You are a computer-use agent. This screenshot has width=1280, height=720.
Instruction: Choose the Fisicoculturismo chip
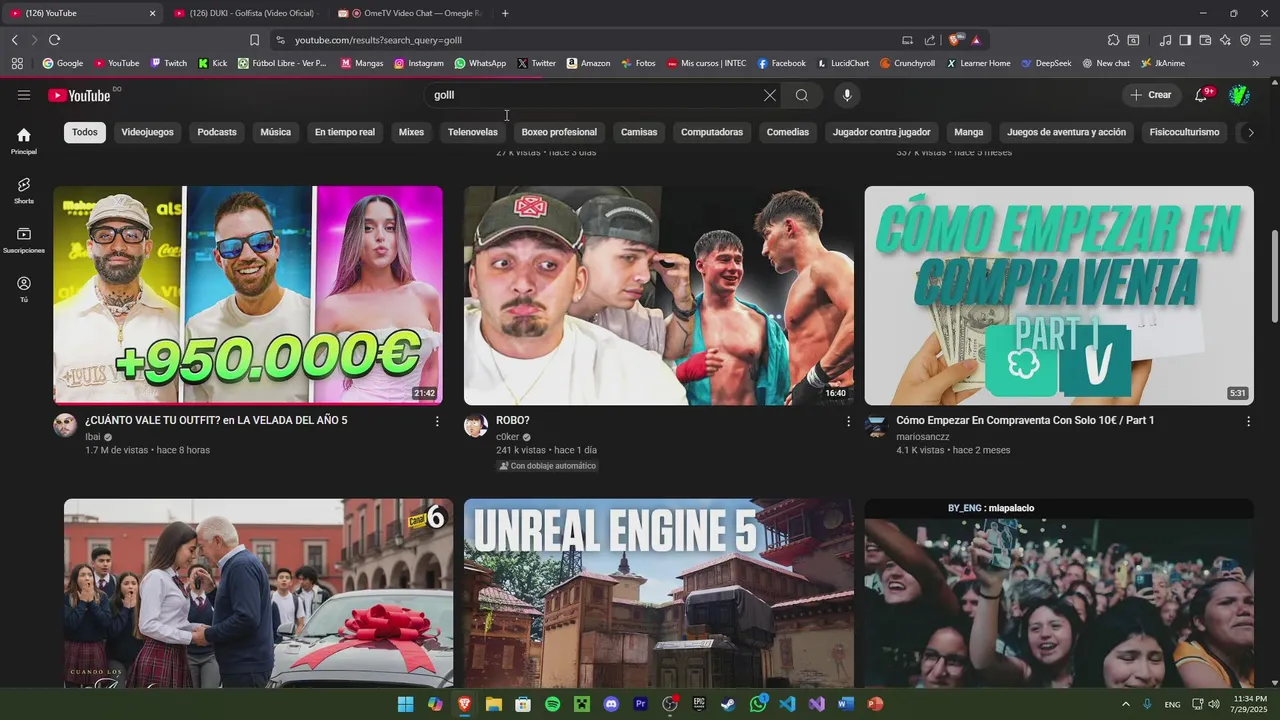(1184, 132)
